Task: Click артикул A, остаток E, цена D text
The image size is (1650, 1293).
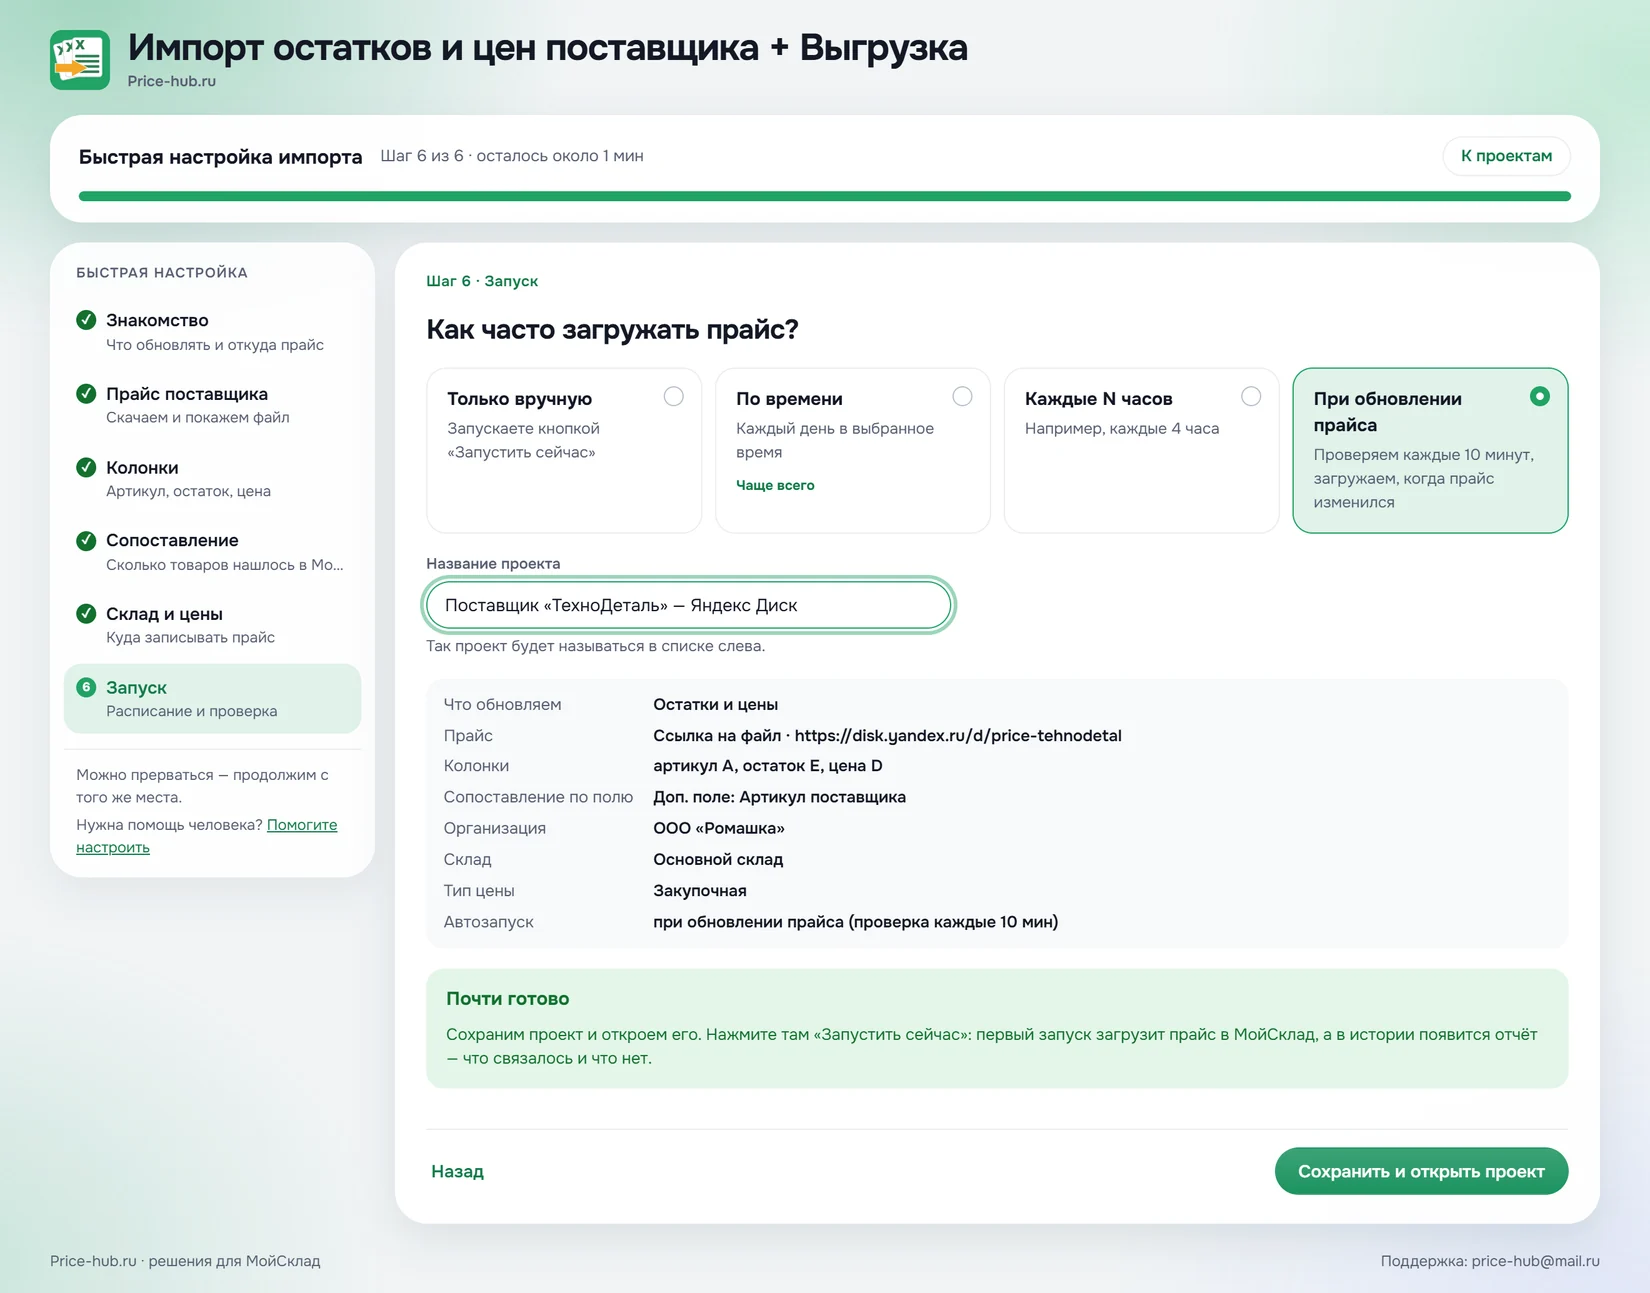Action: (x=768, y=766)
